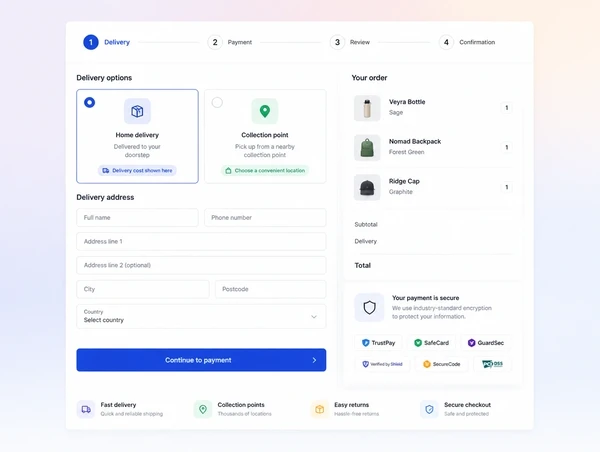Focus the Phone number field
600x452 pixels.
tap(265, 218)
